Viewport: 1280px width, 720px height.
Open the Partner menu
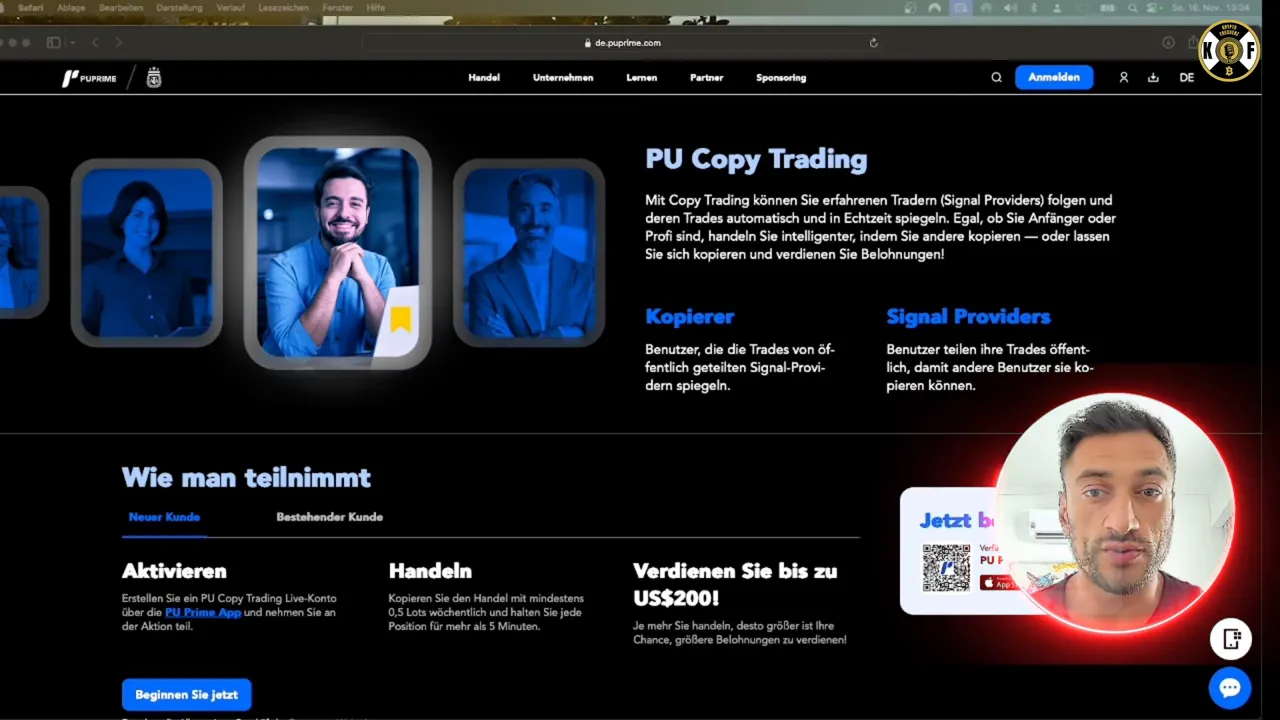click(706, 77)
